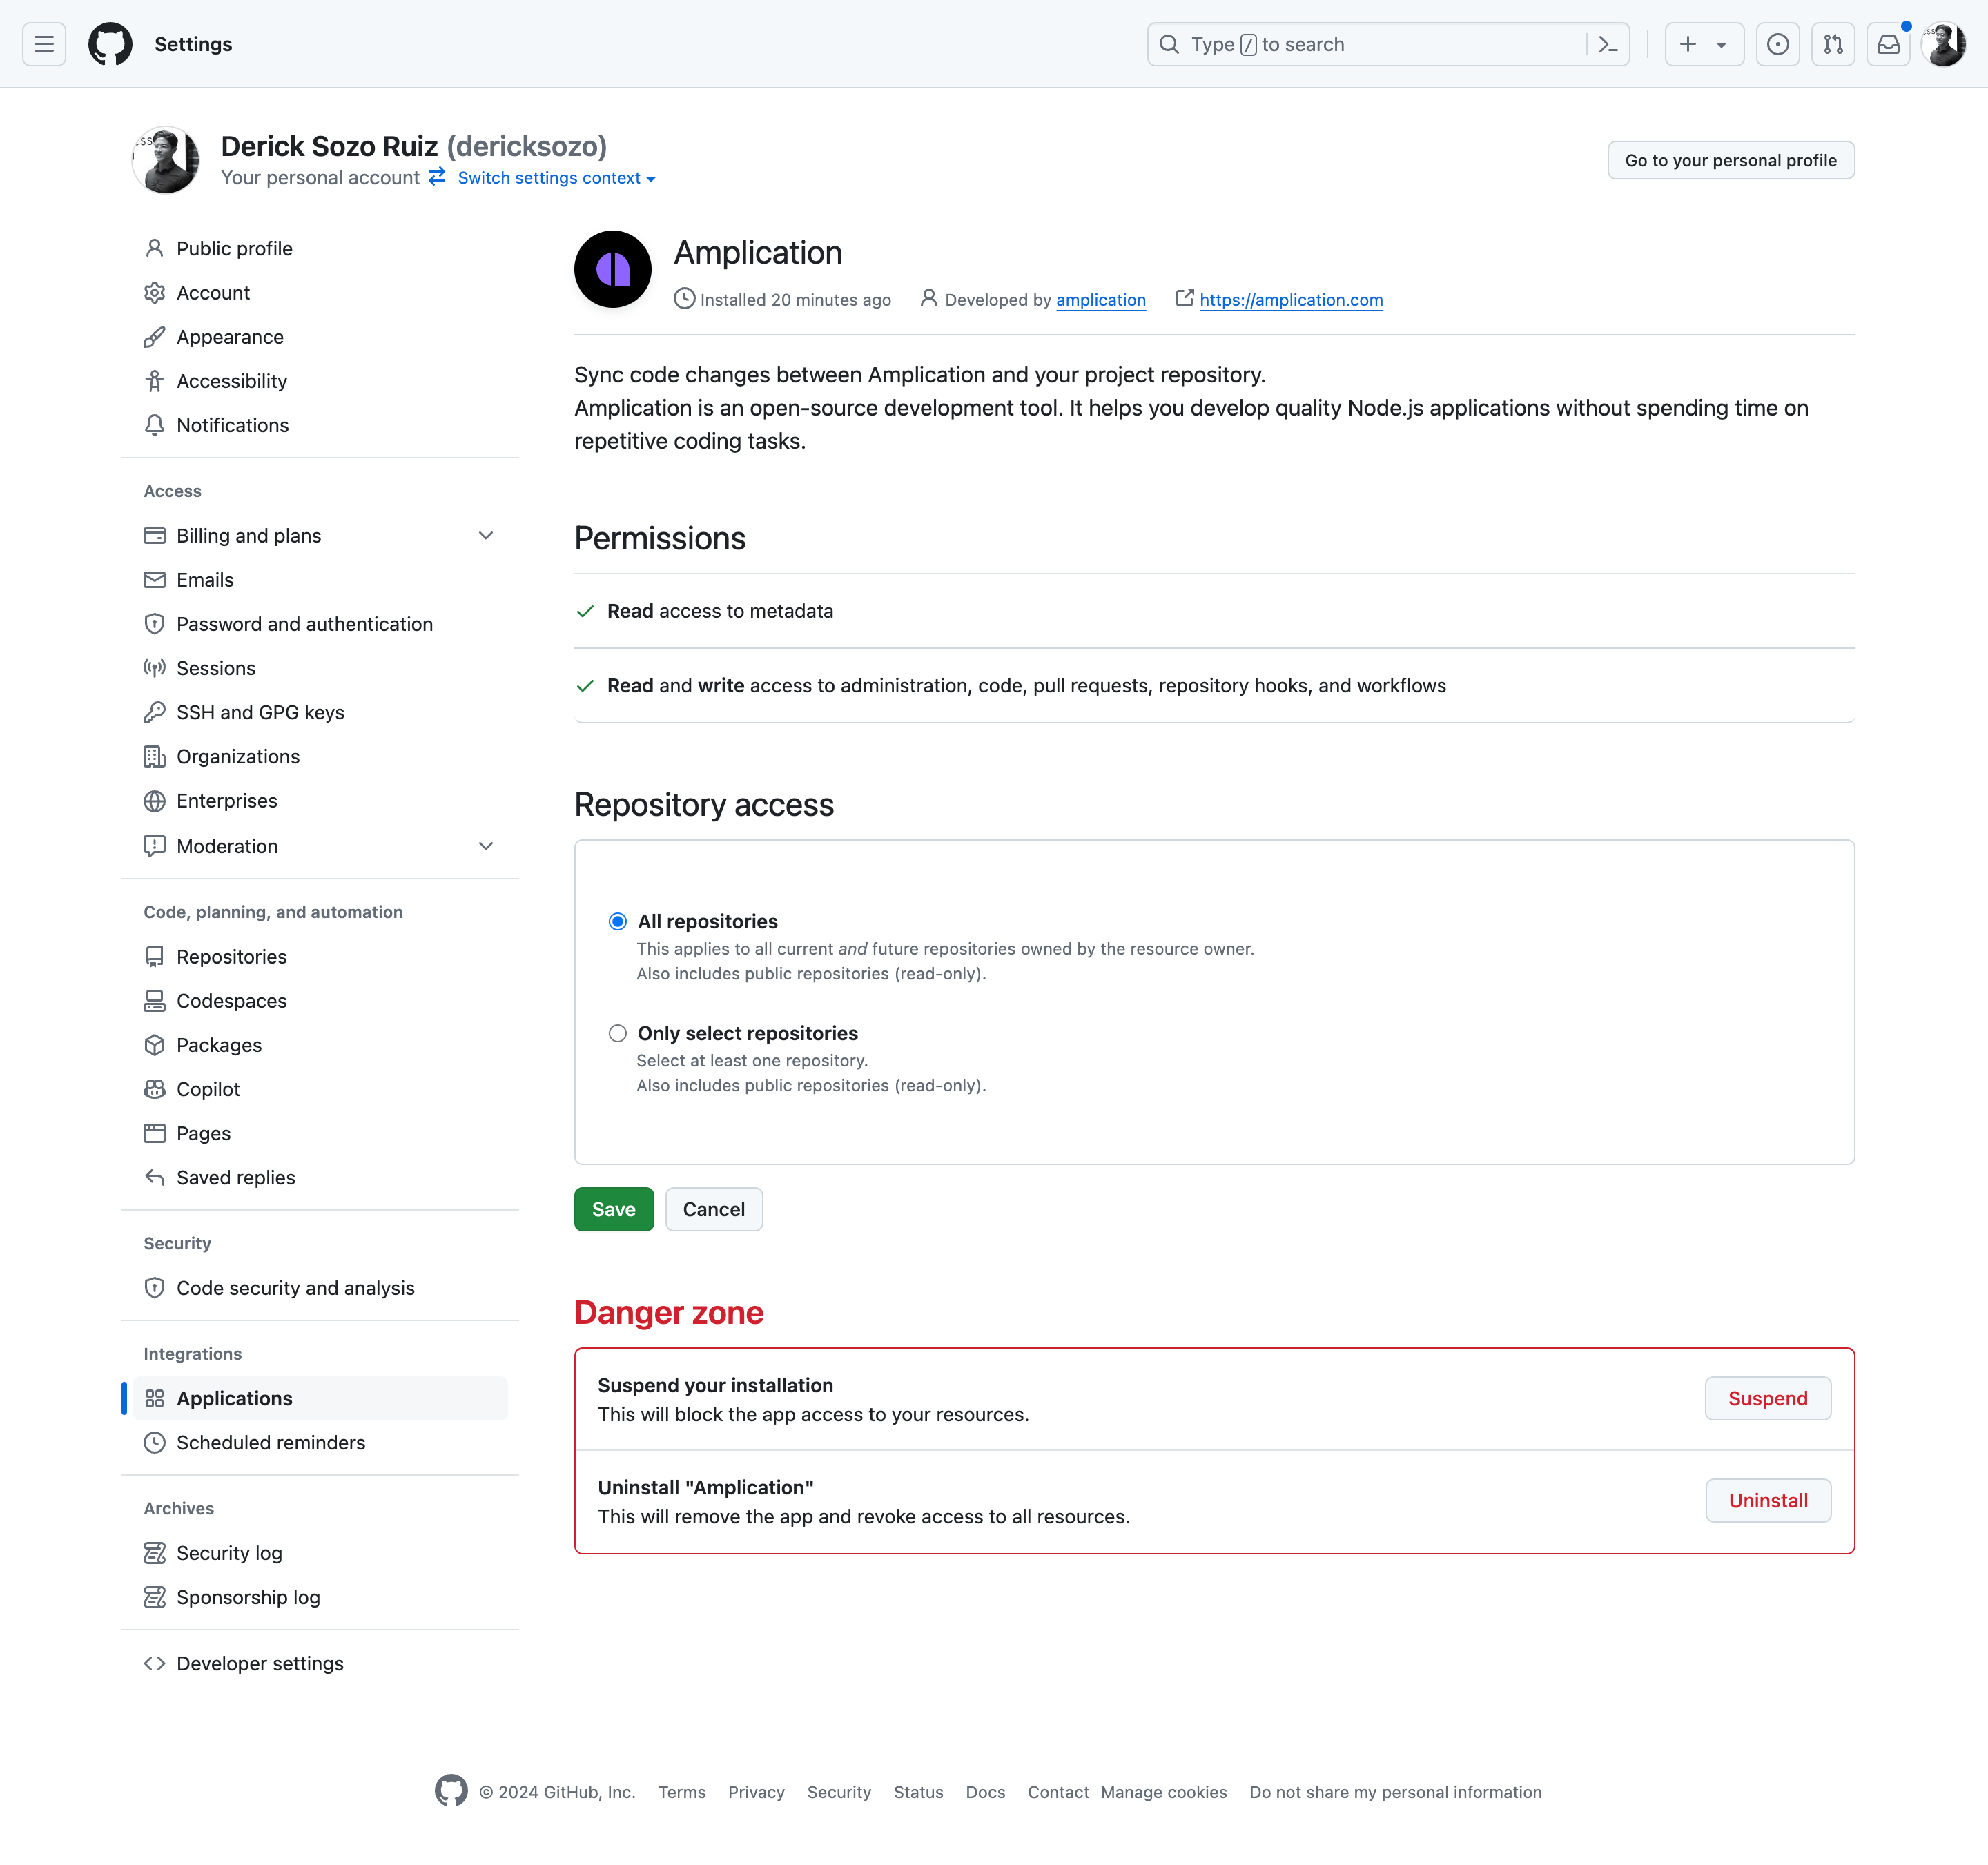Viewport: 1988px width, 1865px height.
Task: Open the notifications inbox icon
Action: (1888, 44)
